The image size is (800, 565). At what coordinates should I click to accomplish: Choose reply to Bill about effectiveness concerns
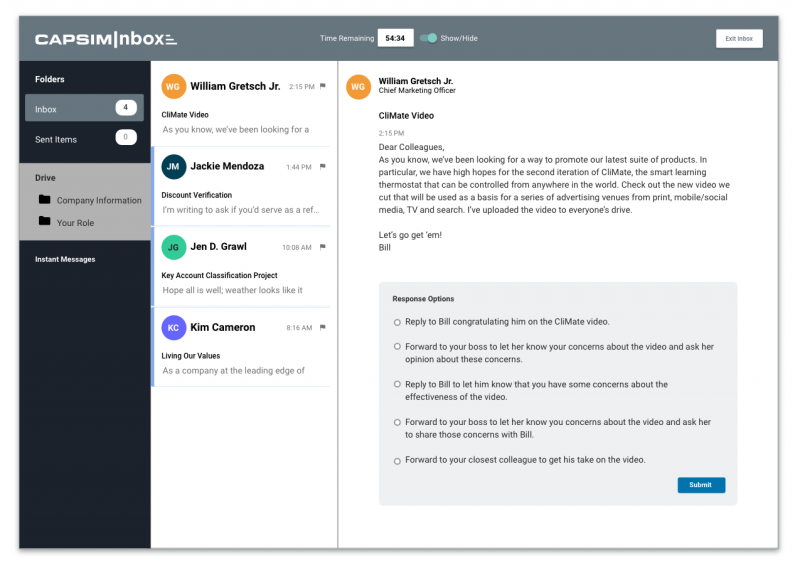click(397, 384)
